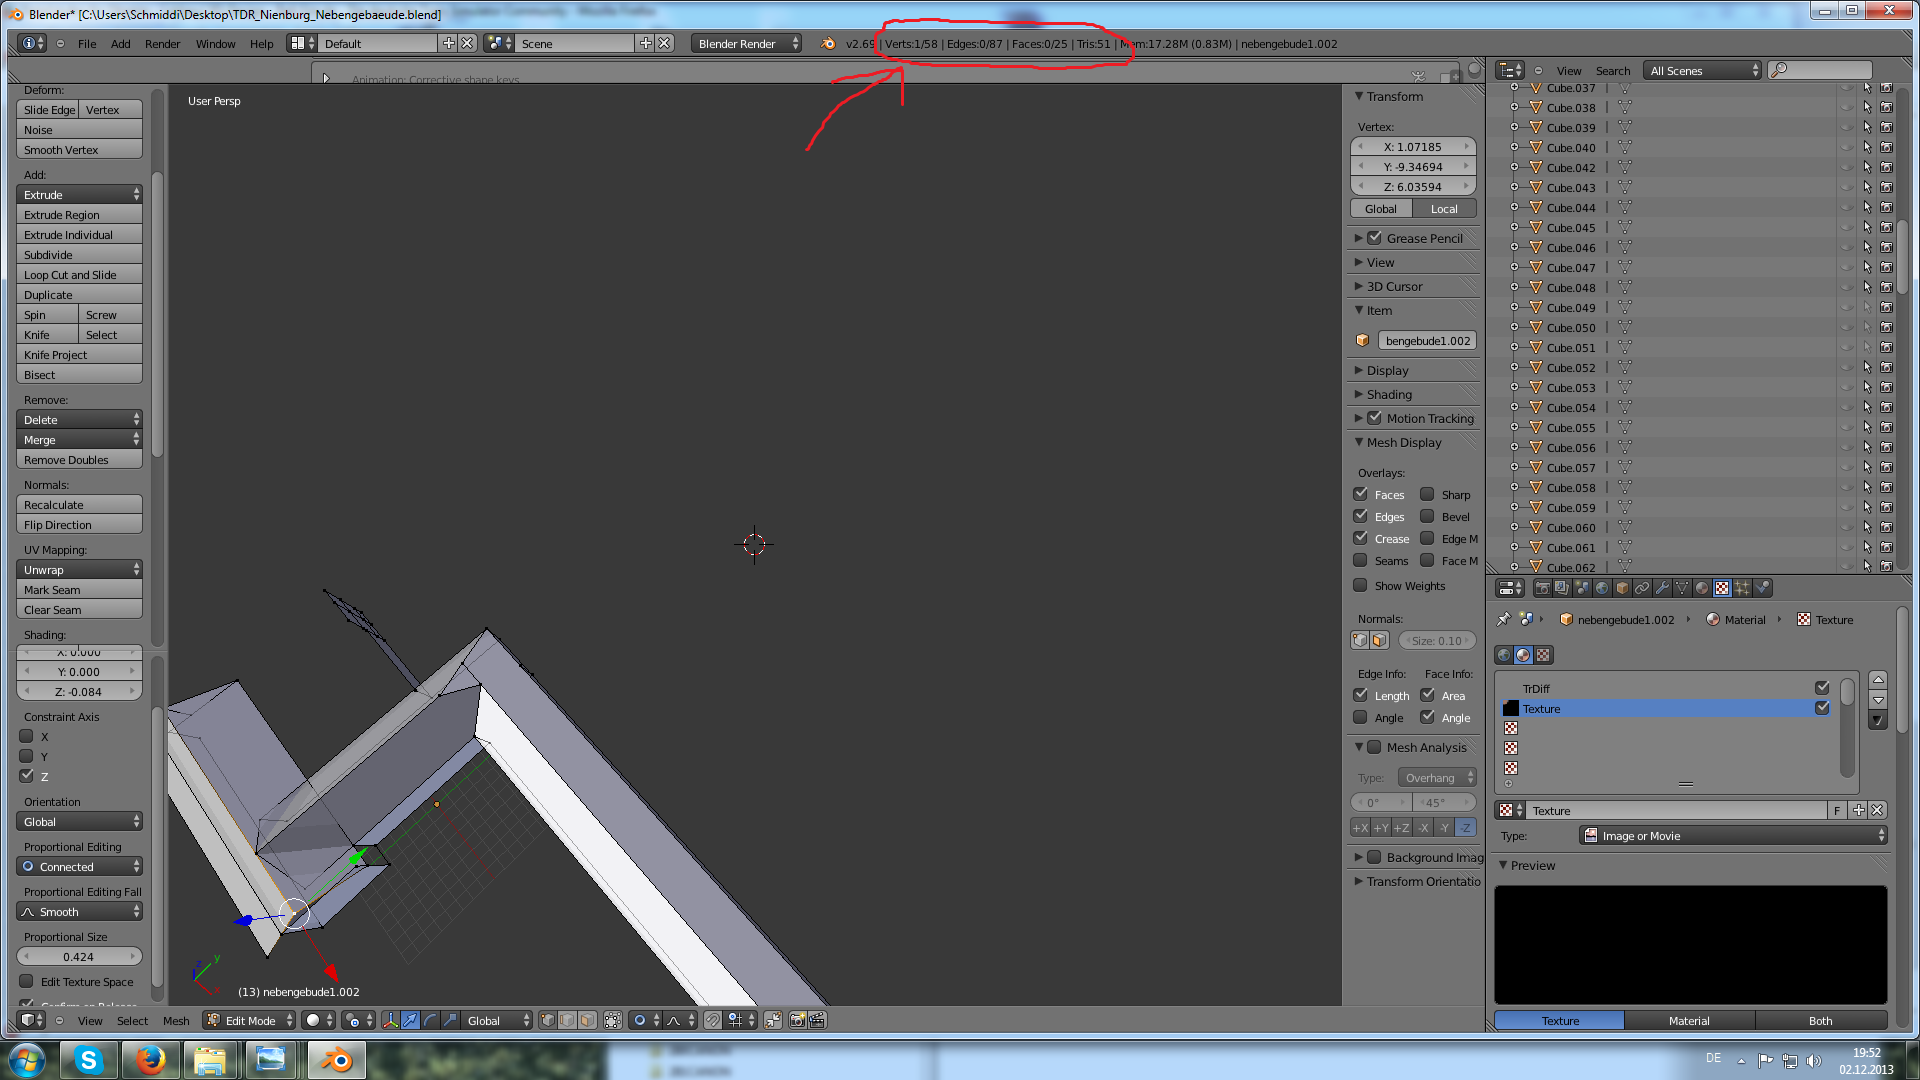The image size is (1920, 1080).
Task: Open the Render camera properties tab
Action: 1542,588
